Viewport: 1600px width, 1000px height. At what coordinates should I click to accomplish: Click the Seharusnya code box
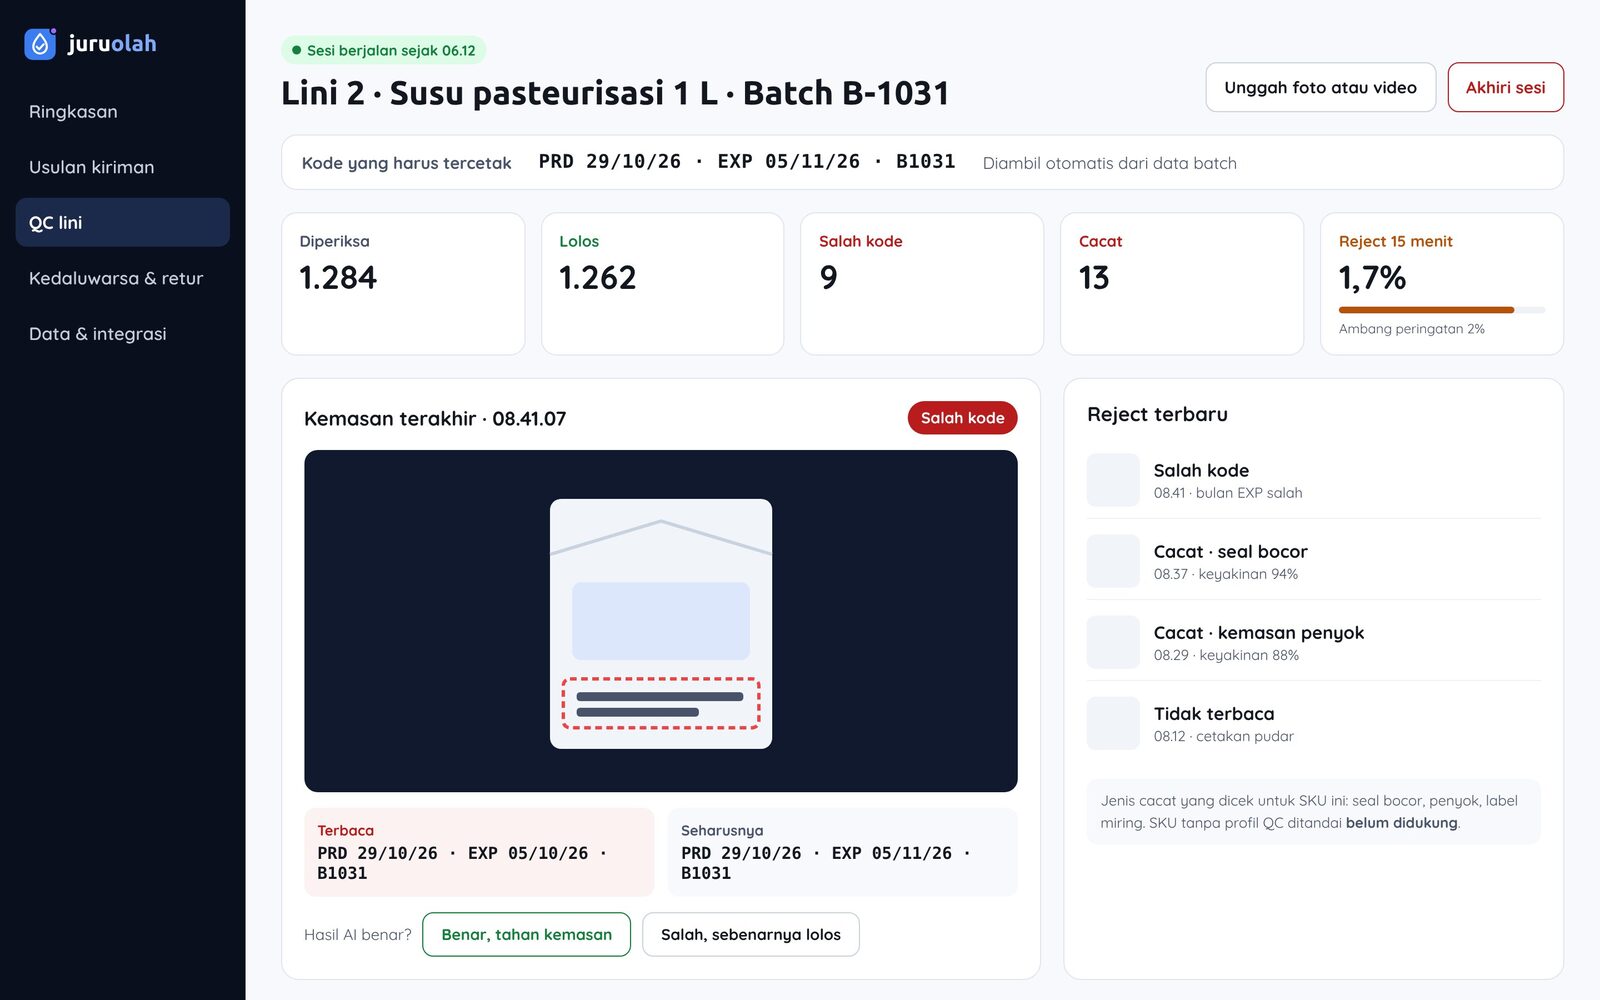pyautogui.click(x=842, y=852)
